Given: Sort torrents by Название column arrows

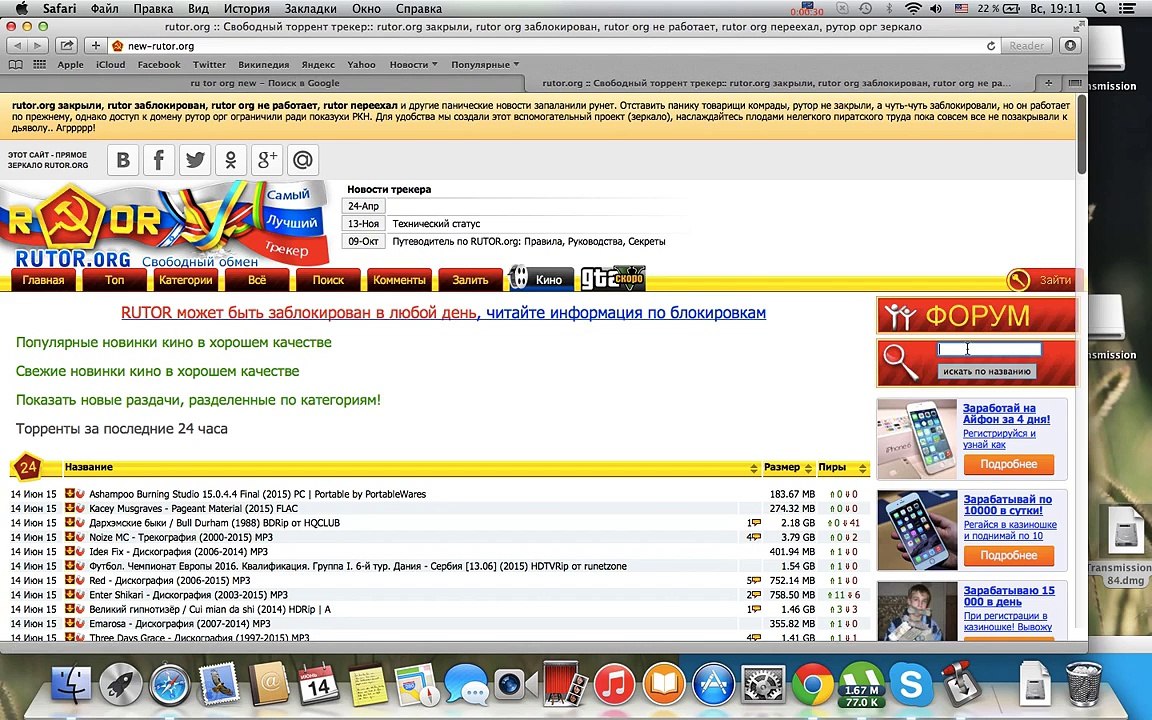Looking at the screenshot, I should click(x=754, y=468).
